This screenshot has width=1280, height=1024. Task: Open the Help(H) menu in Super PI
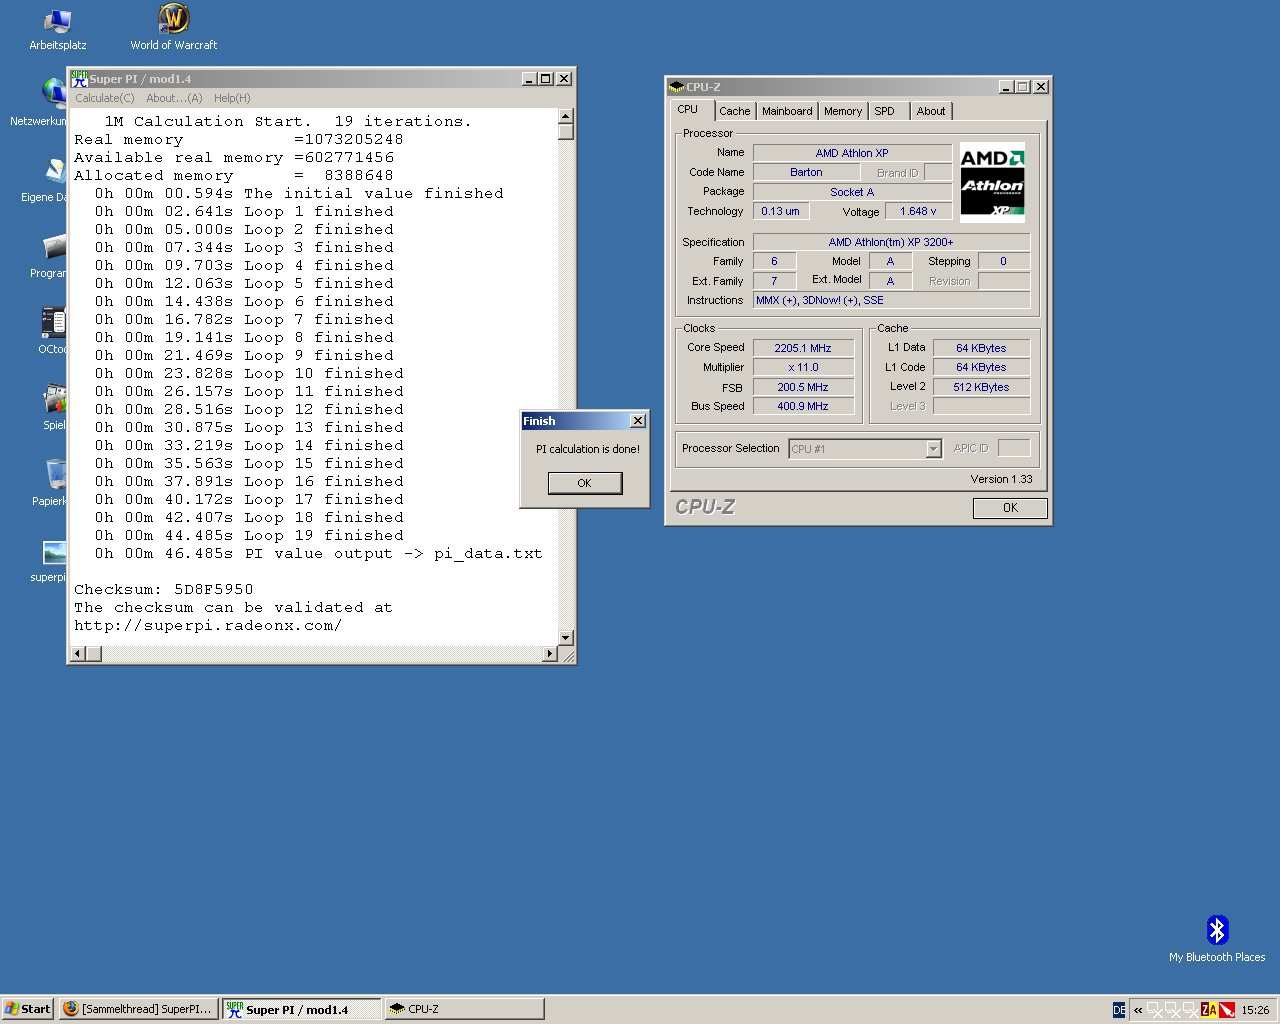[x=232, y=98]
